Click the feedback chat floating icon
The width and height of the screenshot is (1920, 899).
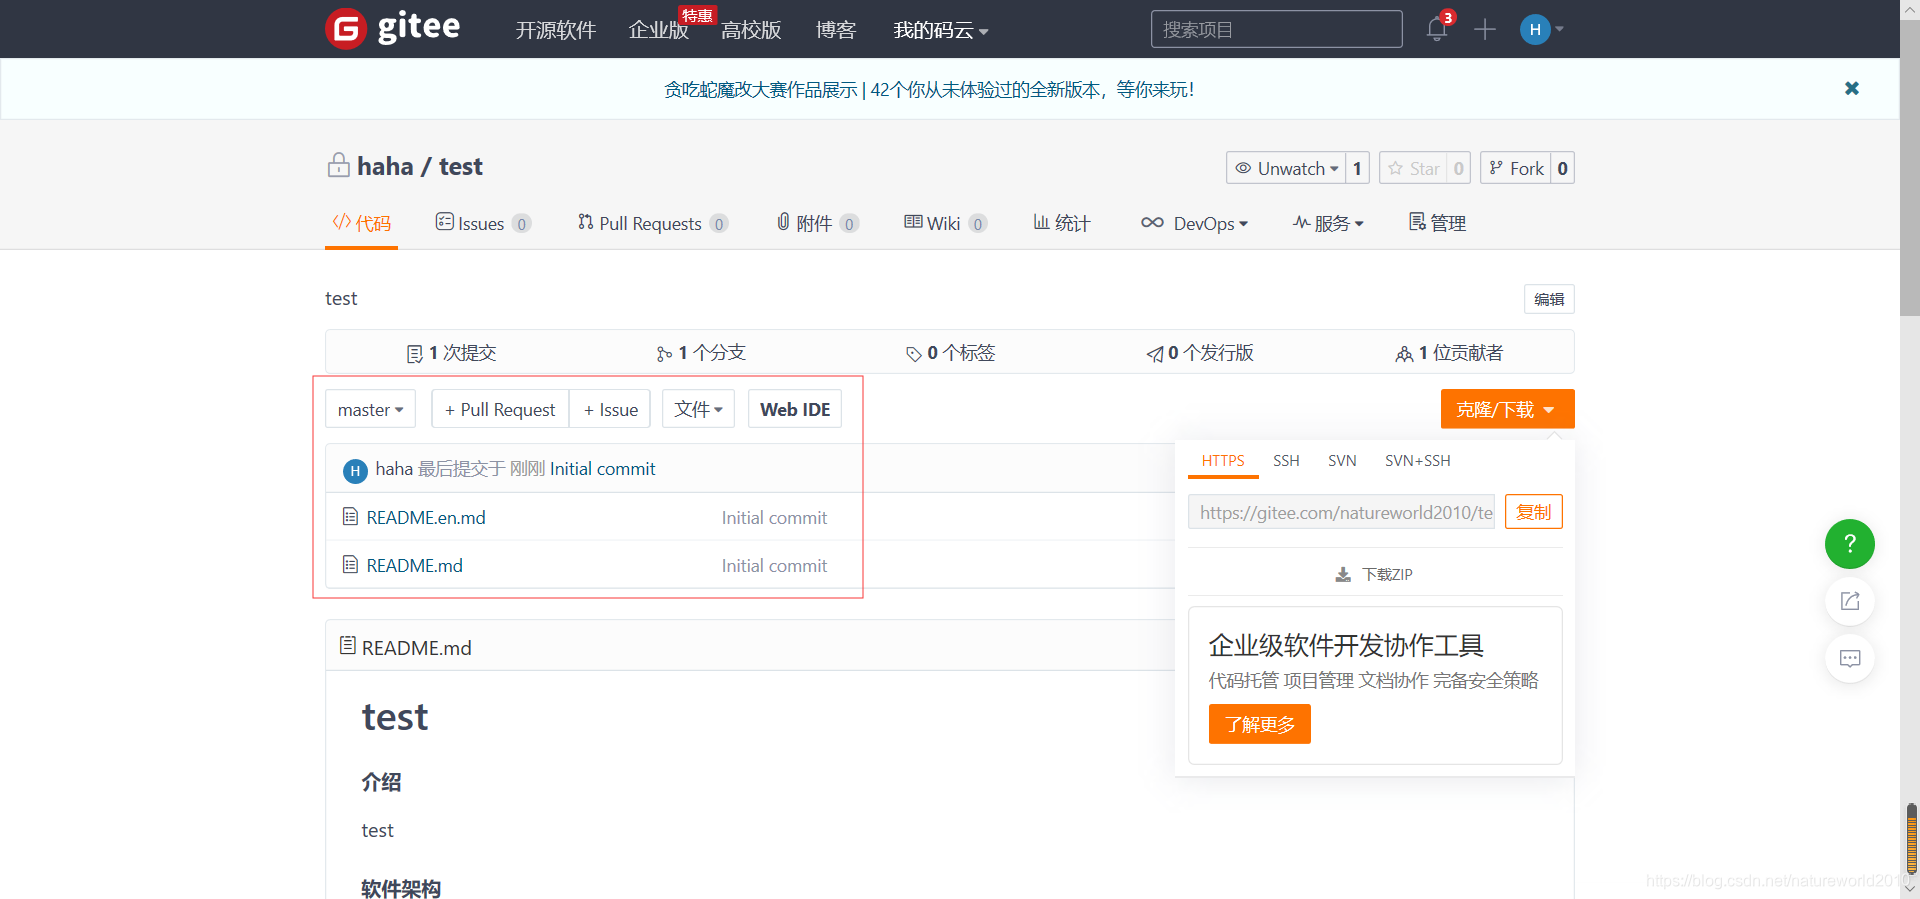click(x=1850, y=658)
